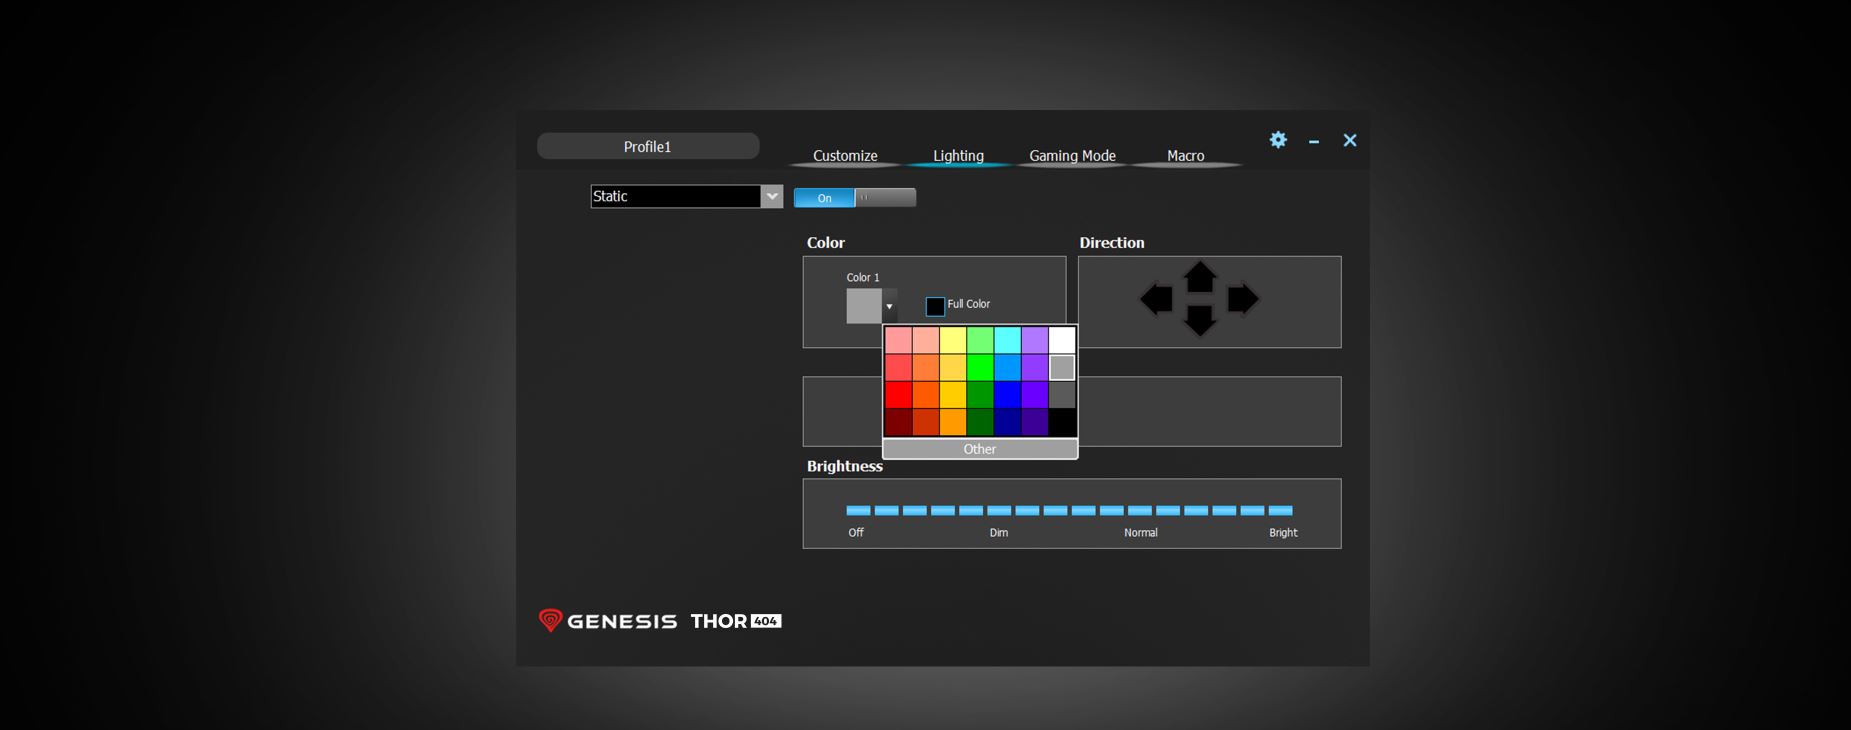1851x730 pixels.
Task: Open settings with the gear icon
Action: pyautogui.click(x=1278, y=140)
